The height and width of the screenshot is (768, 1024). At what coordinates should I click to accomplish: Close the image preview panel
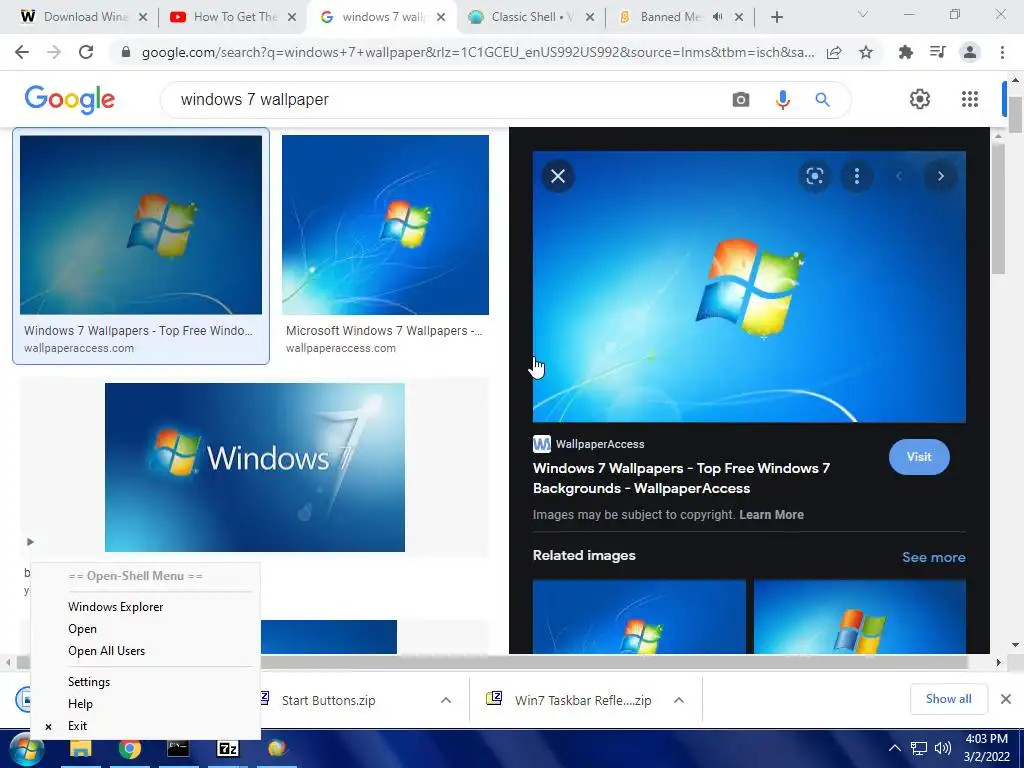[x=558, y=176]
